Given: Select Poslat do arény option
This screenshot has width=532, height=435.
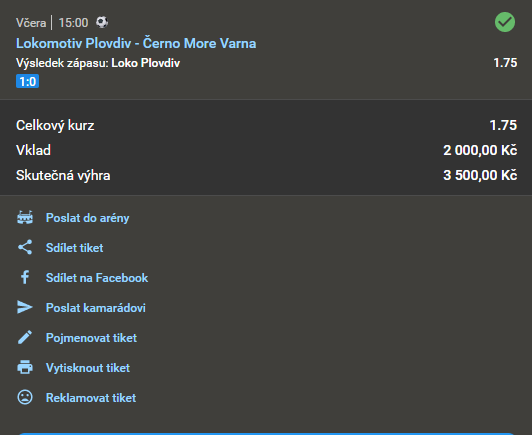Looking at the screenshot, I should [88, 218].
